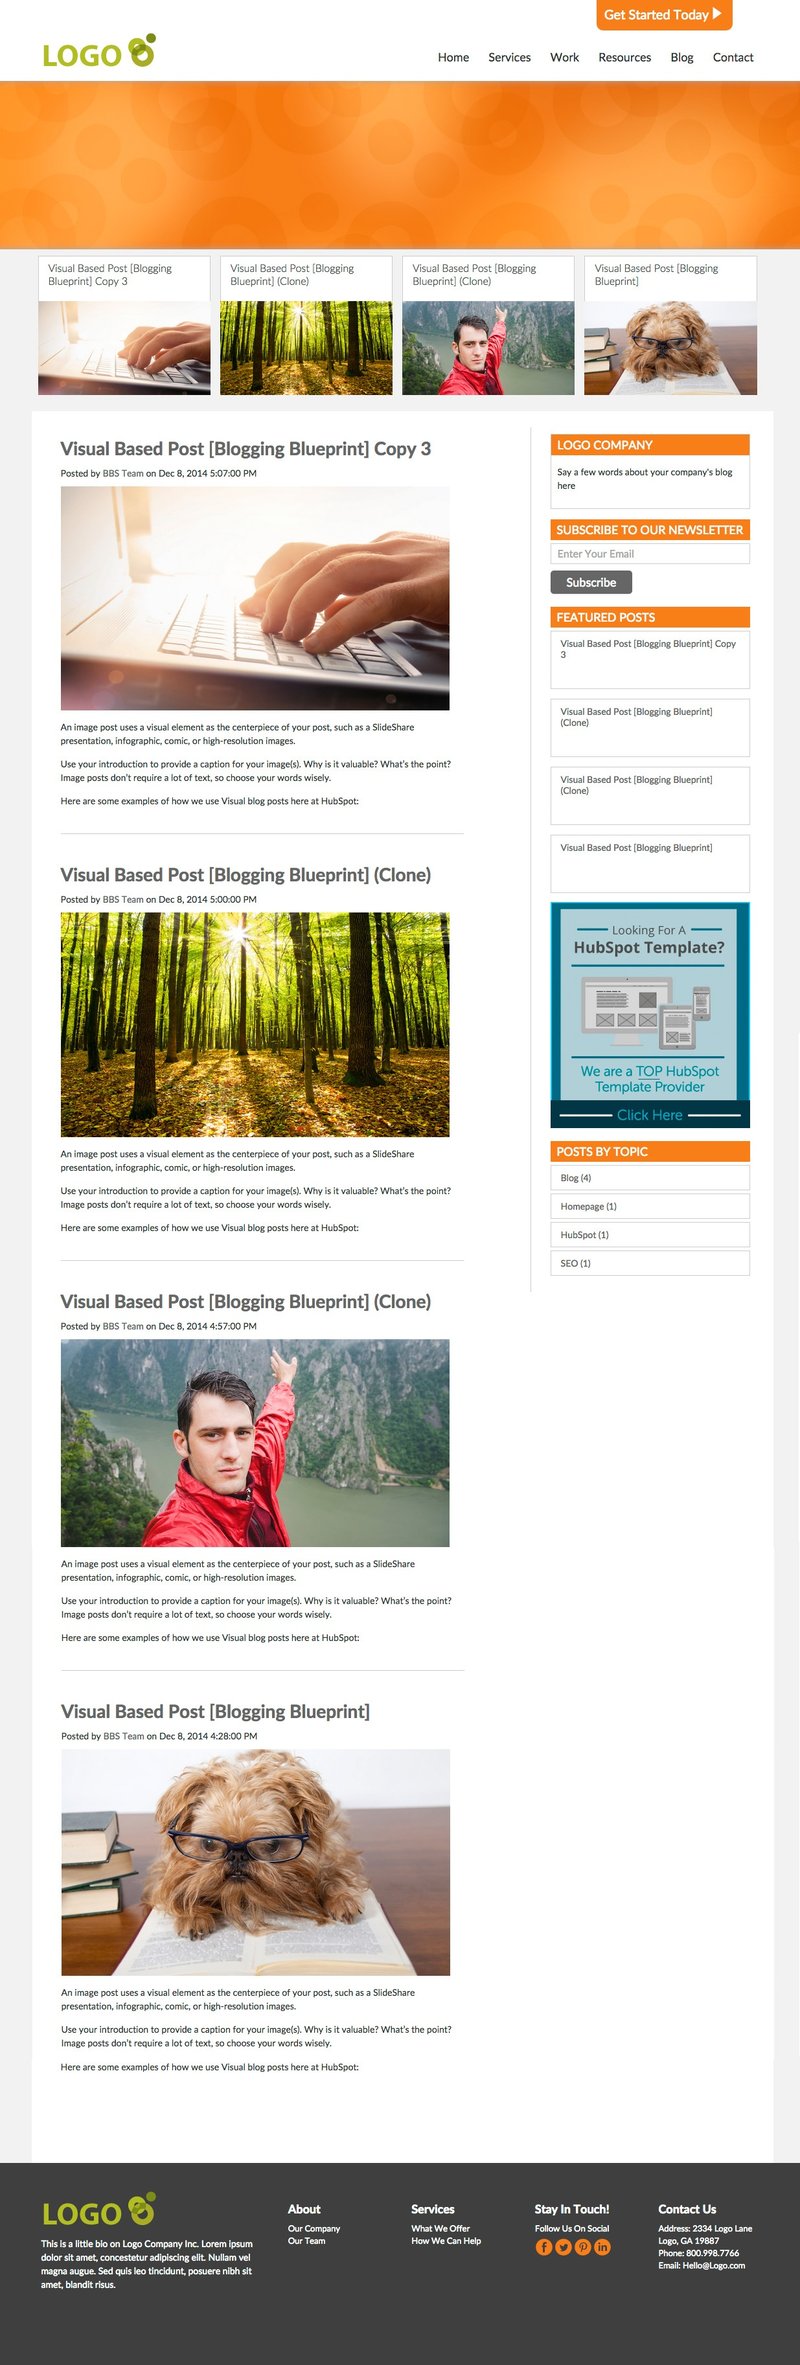Open the Services menu item
The height and width of the screenshot is (2365, 800).
tap(509, 57)
